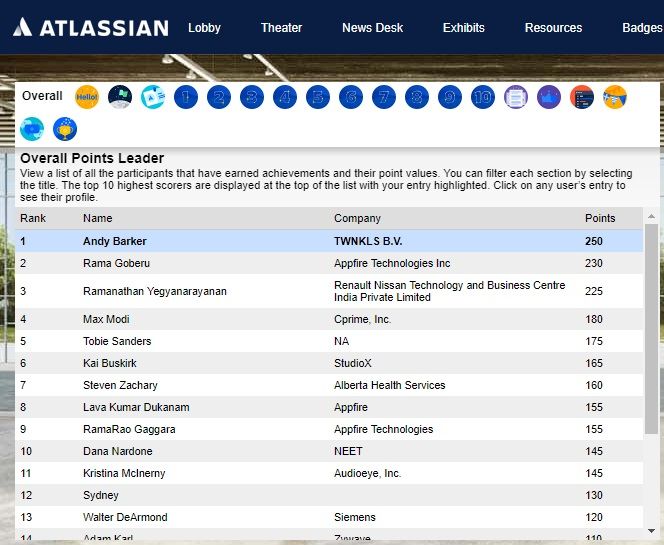Click the 225 points value
The width and height of the screenshot is (664, 545).
(x=594, y=291)
